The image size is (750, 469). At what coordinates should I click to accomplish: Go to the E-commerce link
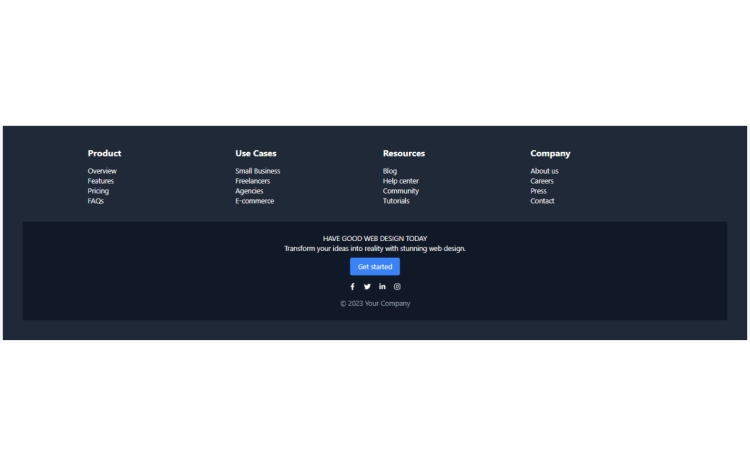(x=254, y=201)
